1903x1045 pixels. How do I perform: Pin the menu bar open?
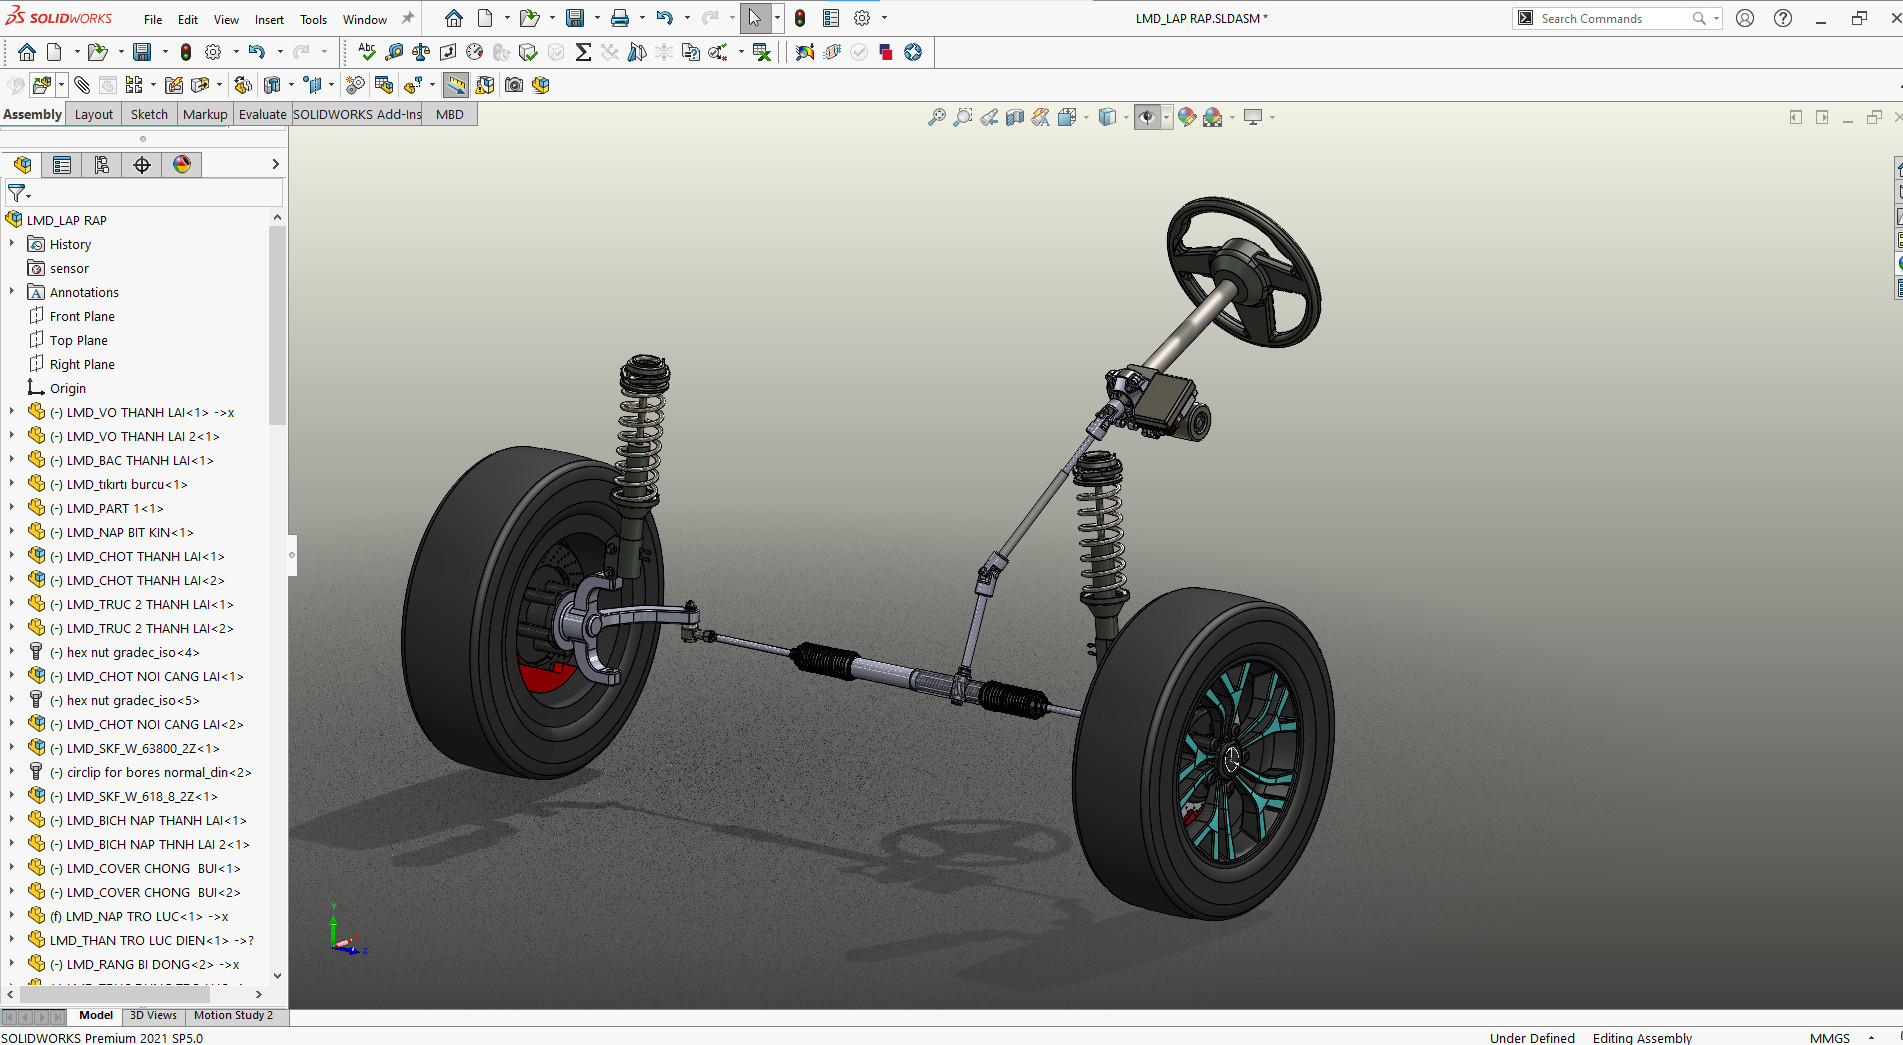408,18
